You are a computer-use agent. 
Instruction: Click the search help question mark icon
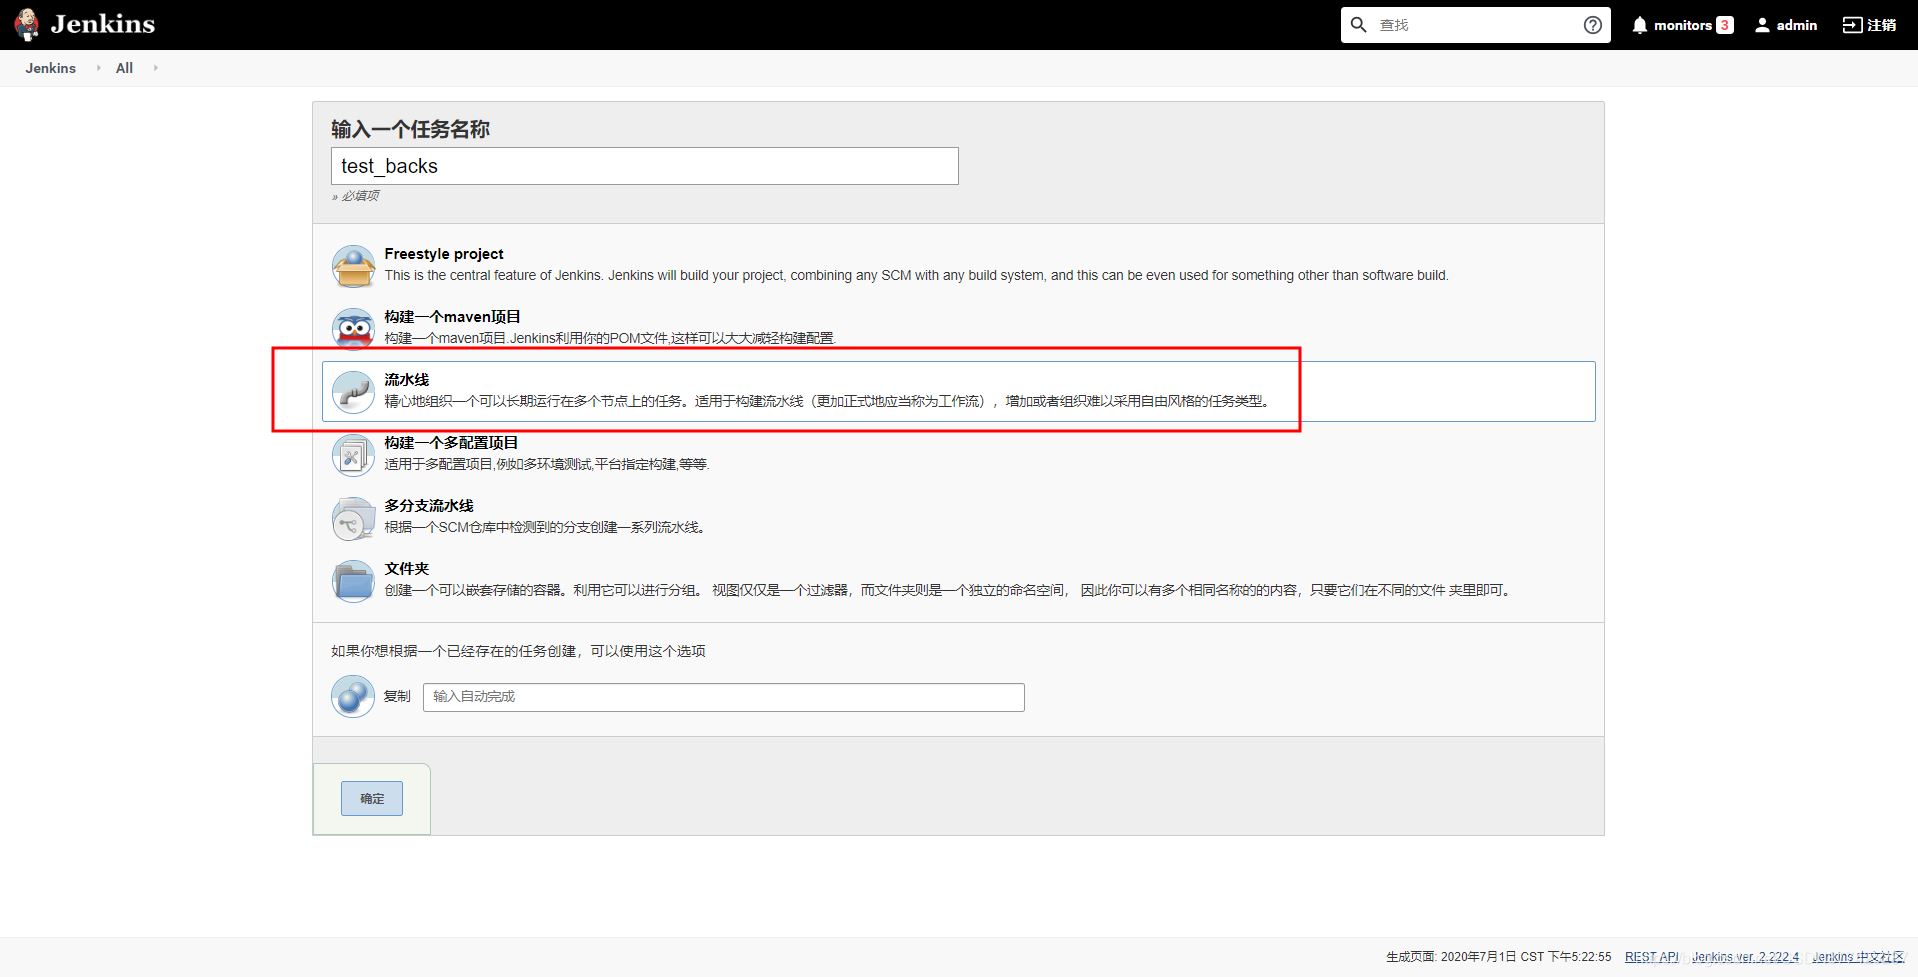[1592, 25]
